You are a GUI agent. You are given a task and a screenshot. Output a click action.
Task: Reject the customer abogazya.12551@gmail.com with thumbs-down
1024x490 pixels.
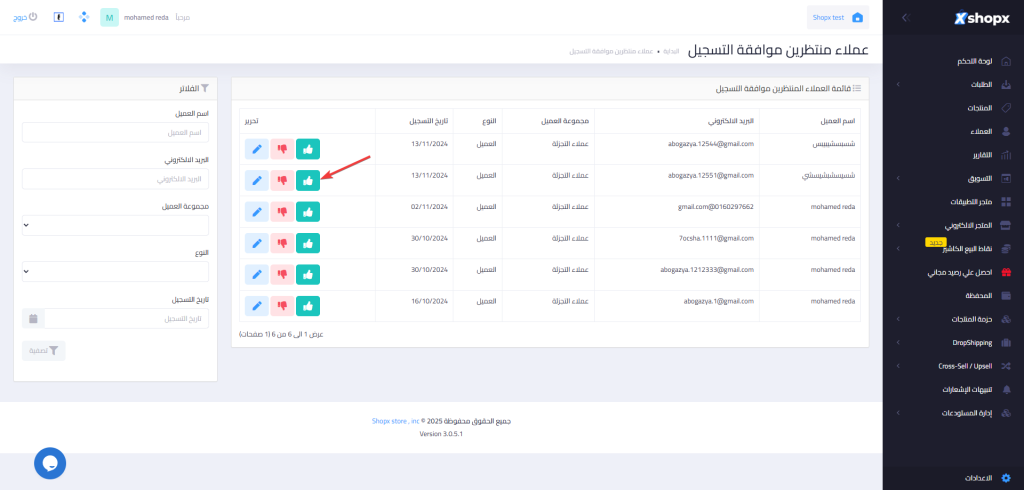(x=283, y=181)
